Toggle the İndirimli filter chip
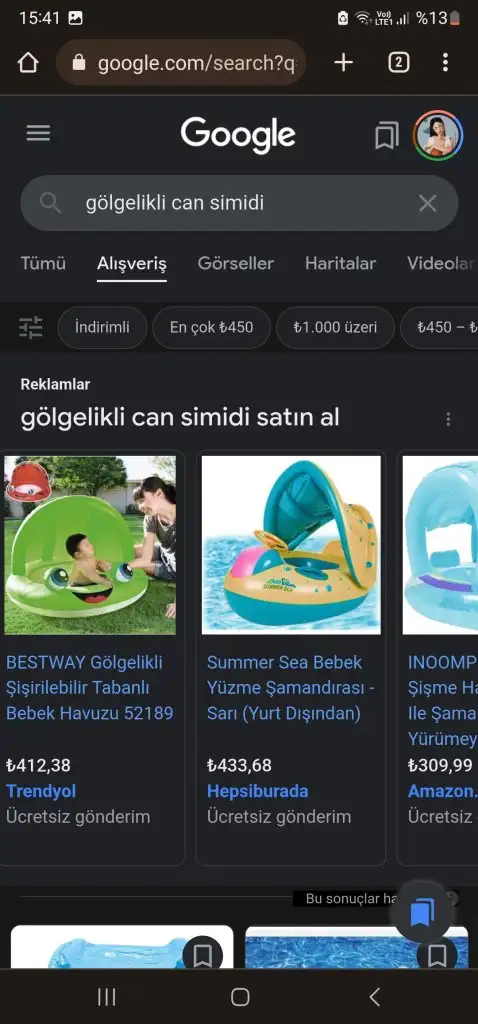478x1024 pixels. point(102,327)
